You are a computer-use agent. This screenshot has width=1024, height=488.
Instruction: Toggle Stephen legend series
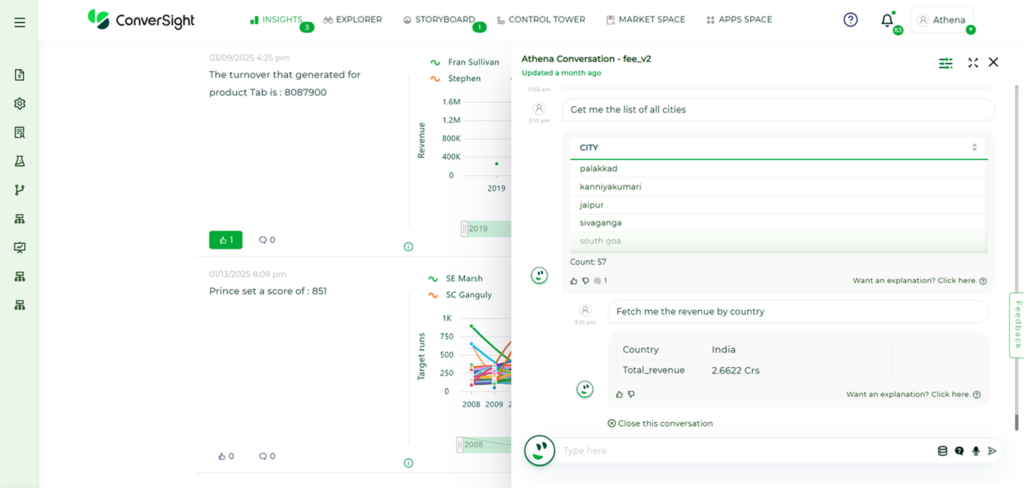coord(455,78)
